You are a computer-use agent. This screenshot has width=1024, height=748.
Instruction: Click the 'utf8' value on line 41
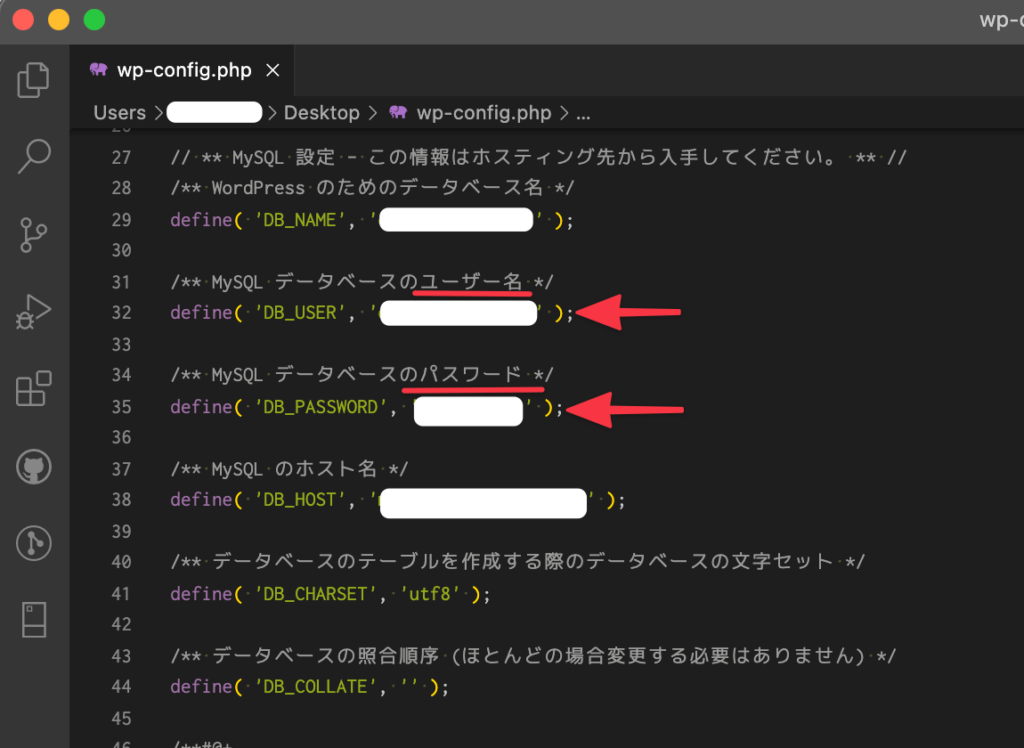tap(430, 593)
